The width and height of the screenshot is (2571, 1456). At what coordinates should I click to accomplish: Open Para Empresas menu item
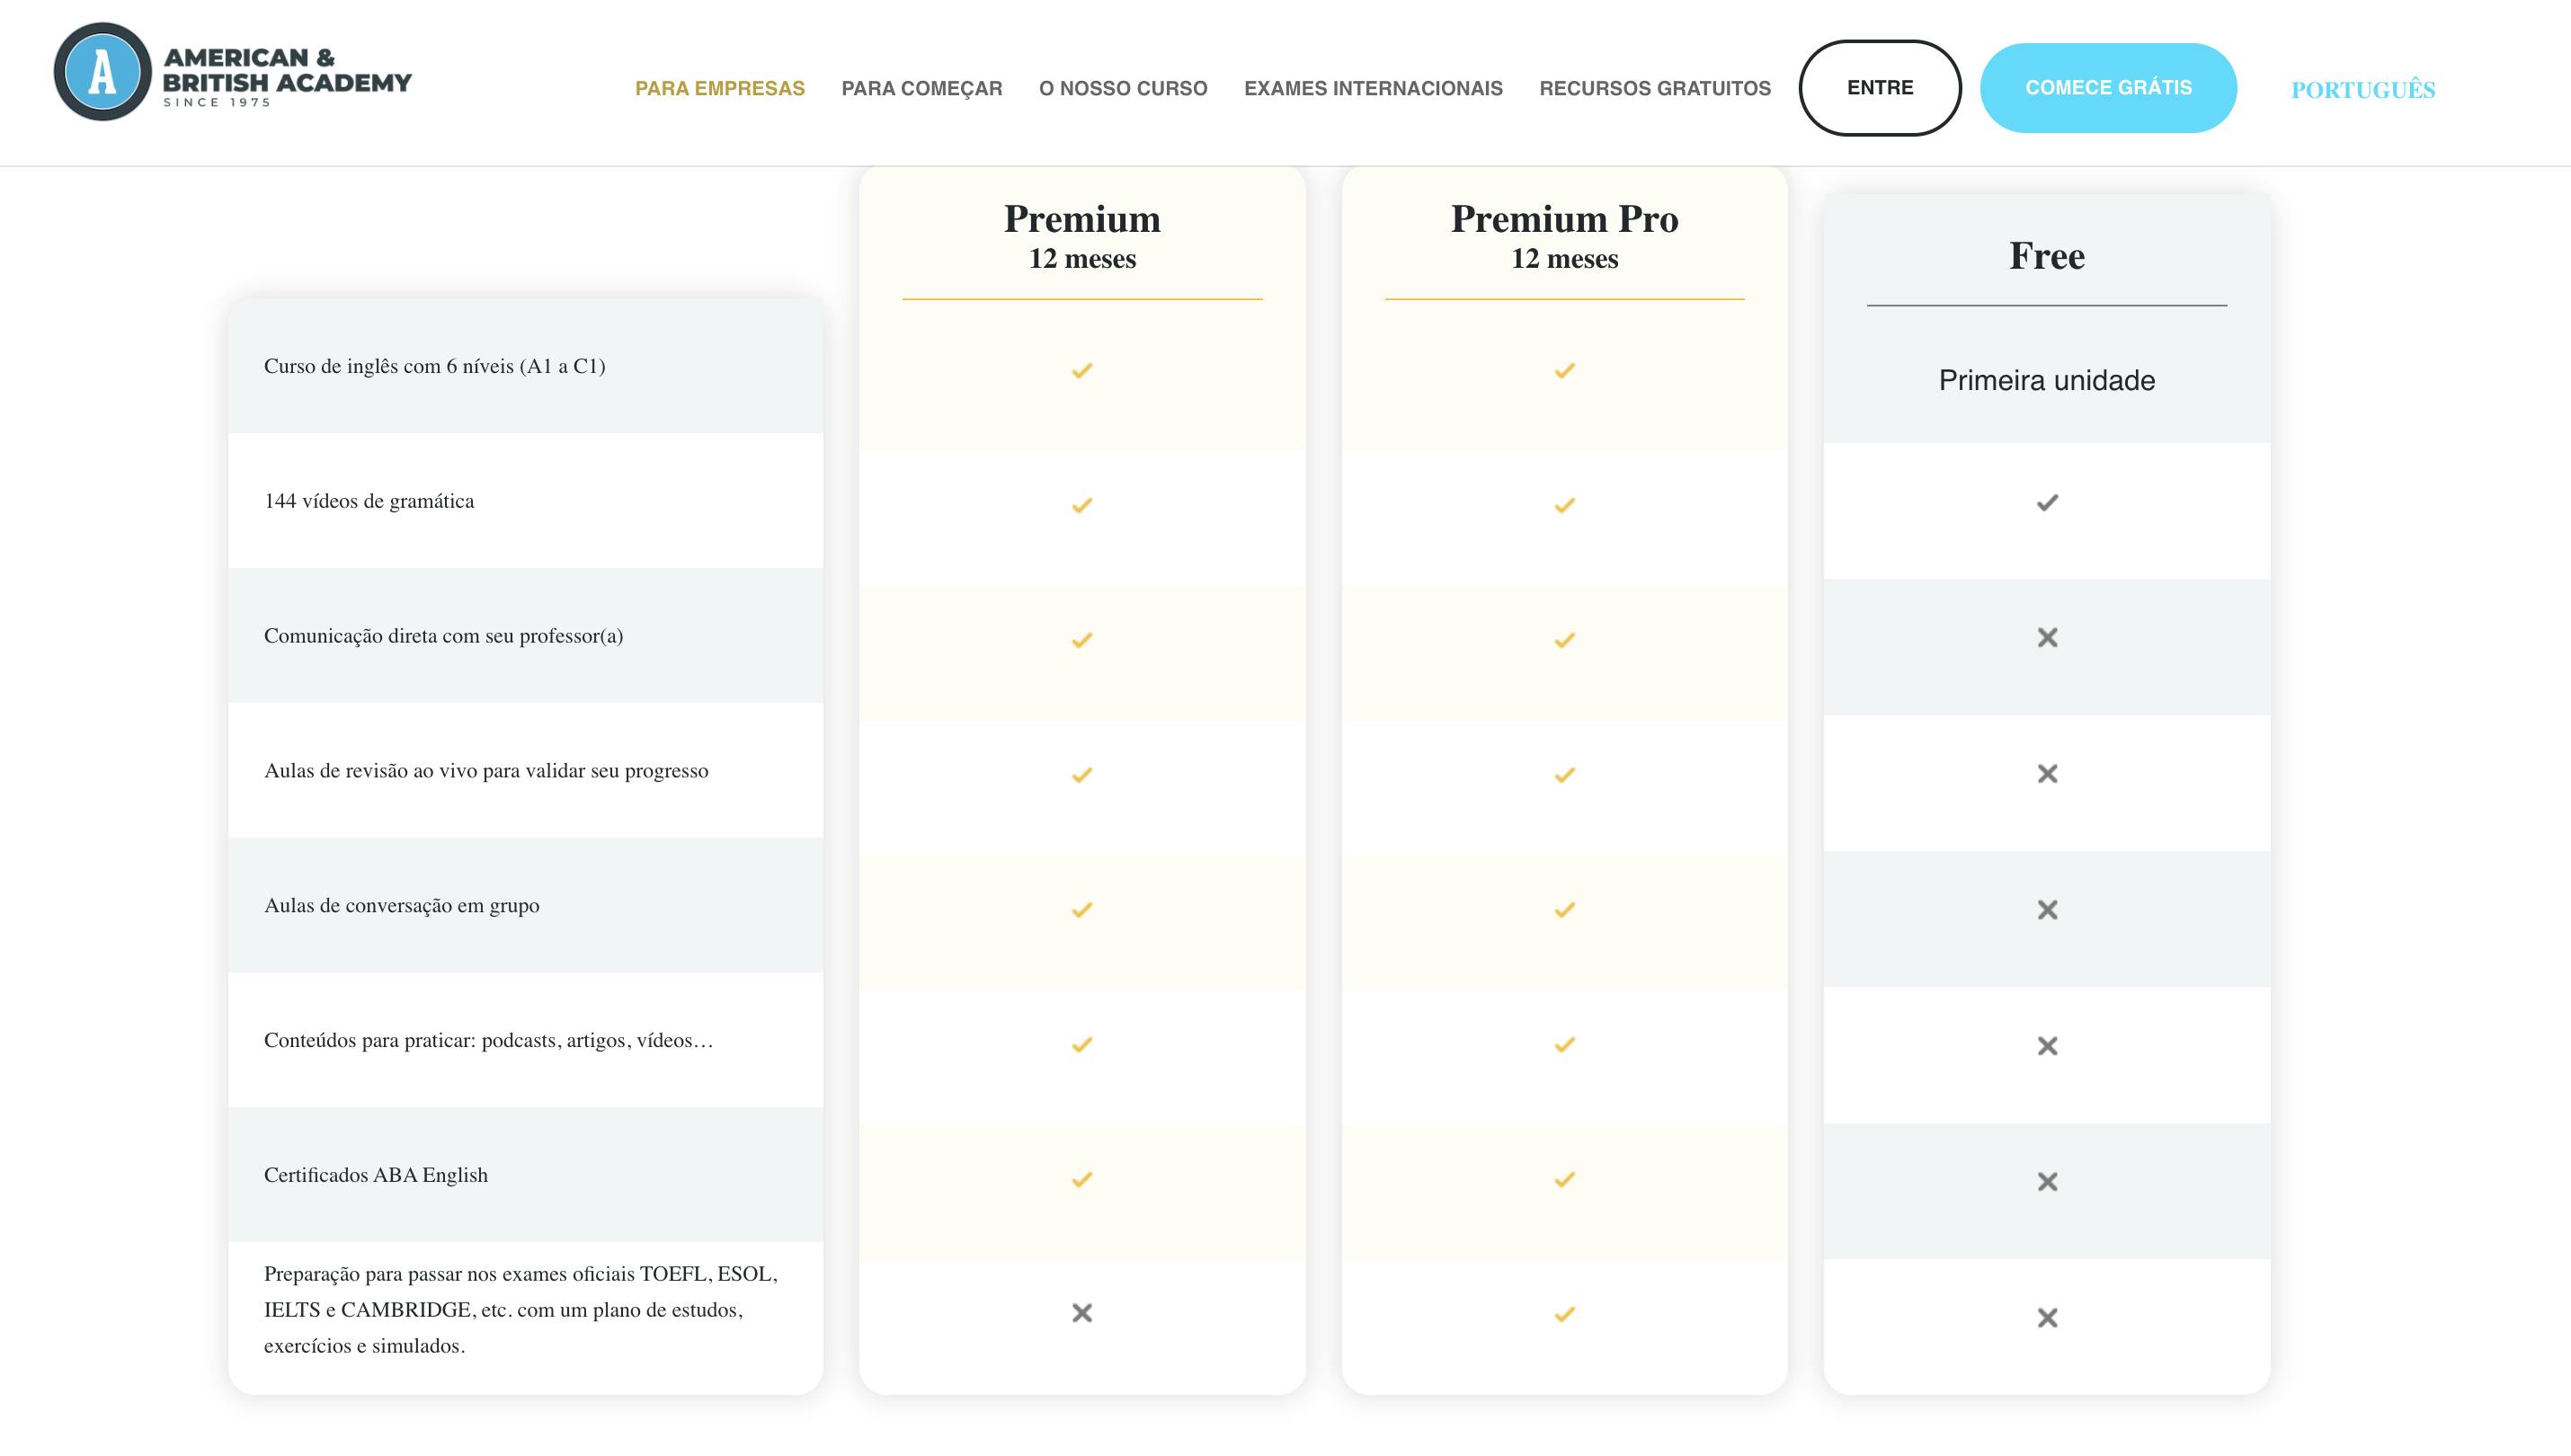click(719, 88)
